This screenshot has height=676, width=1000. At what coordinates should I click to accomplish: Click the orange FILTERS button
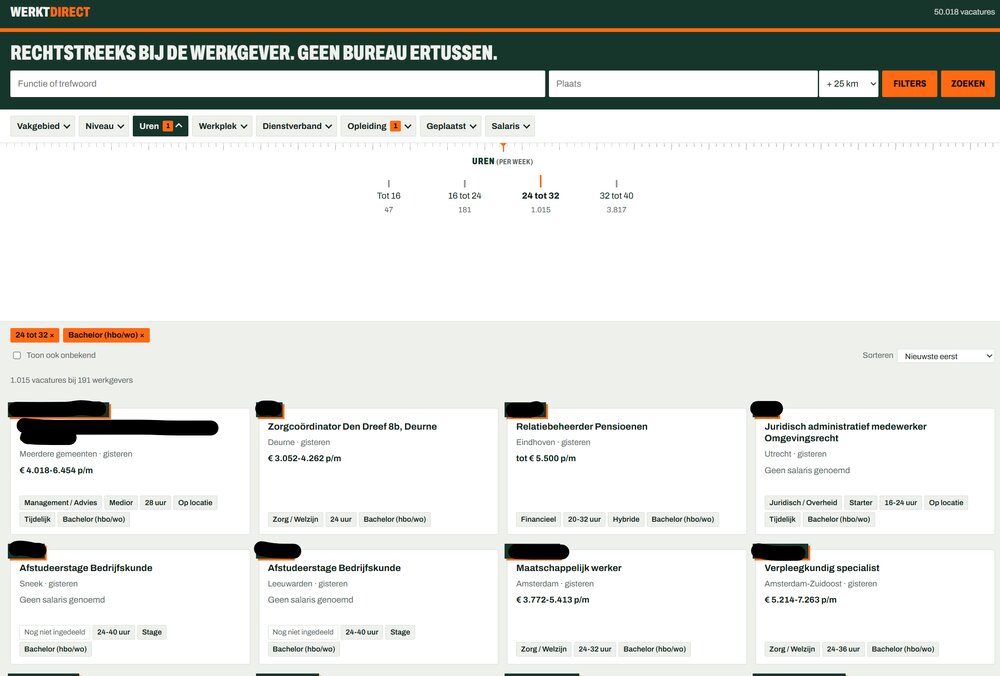pyautogui.click(x=909, y=84)
